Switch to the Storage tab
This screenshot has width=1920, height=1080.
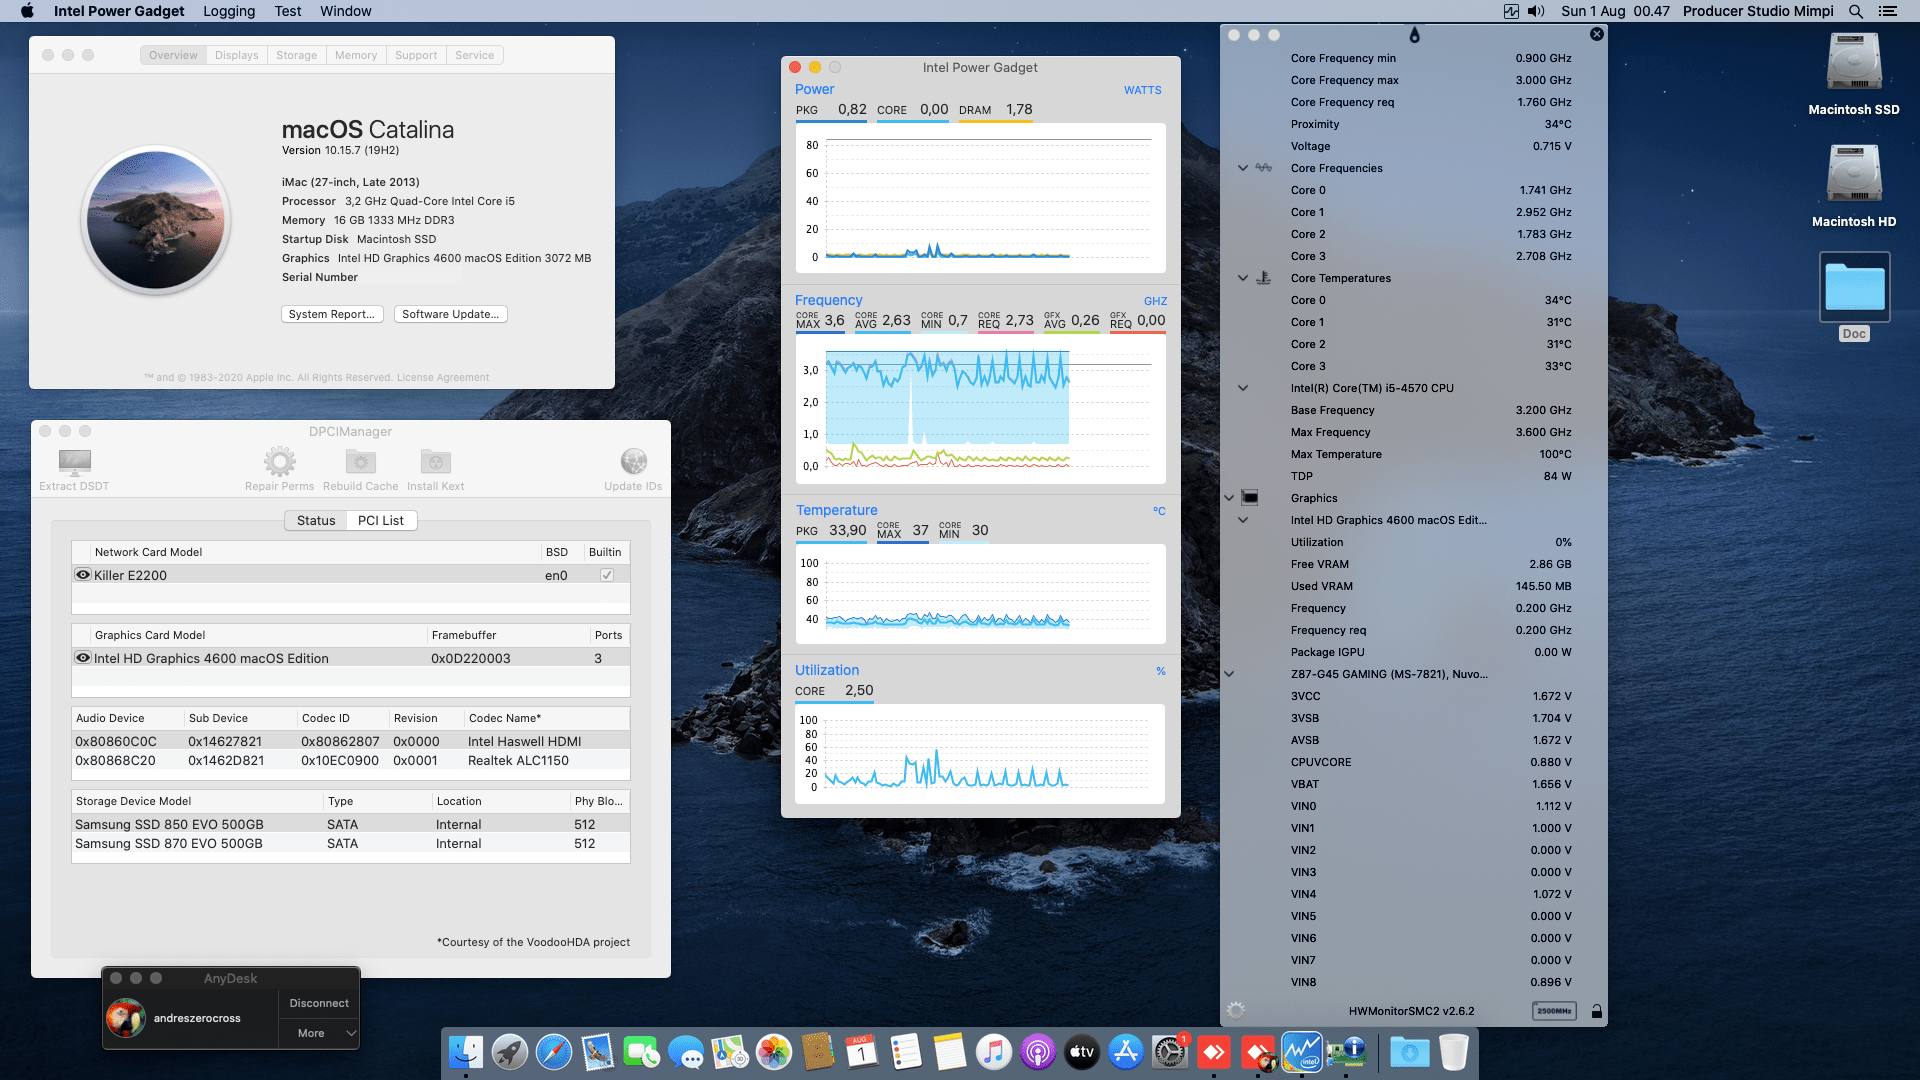coord(297,55)
